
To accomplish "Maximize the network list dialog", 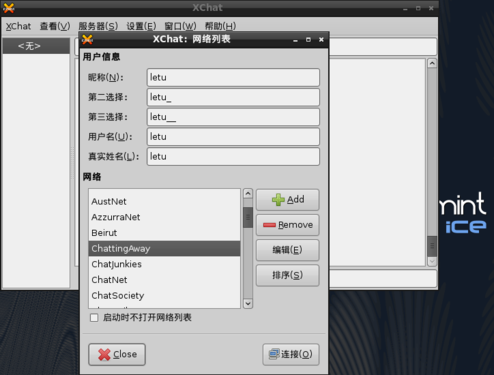I will tap(308, 40).
